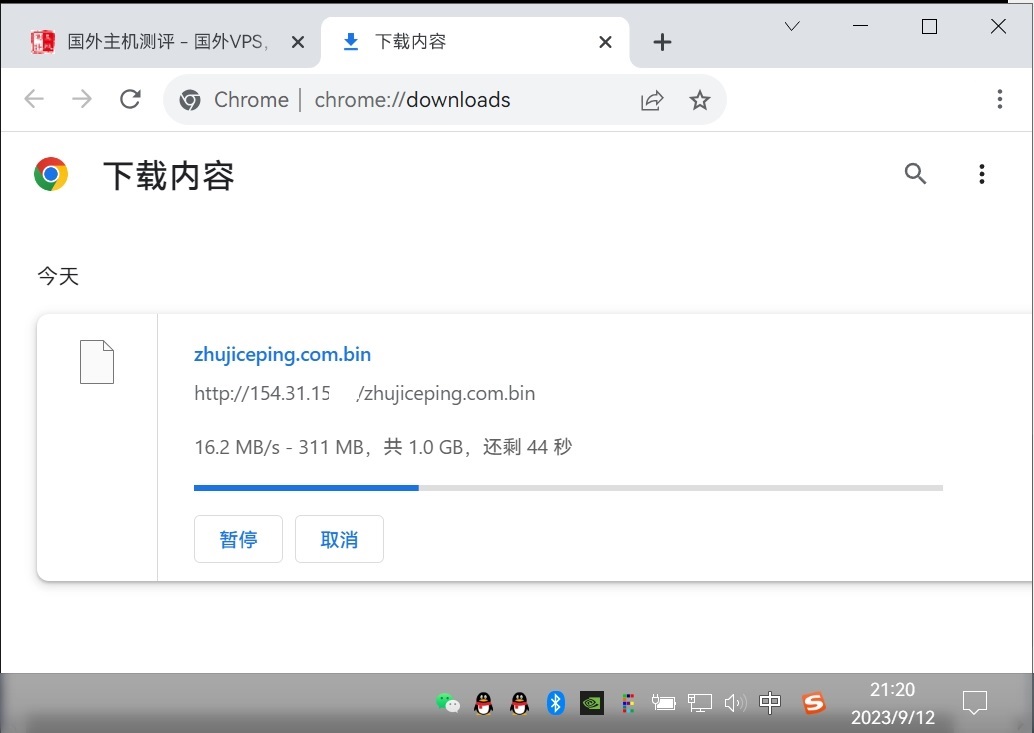Image resolution: width=1034 pixels, height=733 pixels.
Task: Click the Bluetooth tray icon
Action: click(556, 703)
